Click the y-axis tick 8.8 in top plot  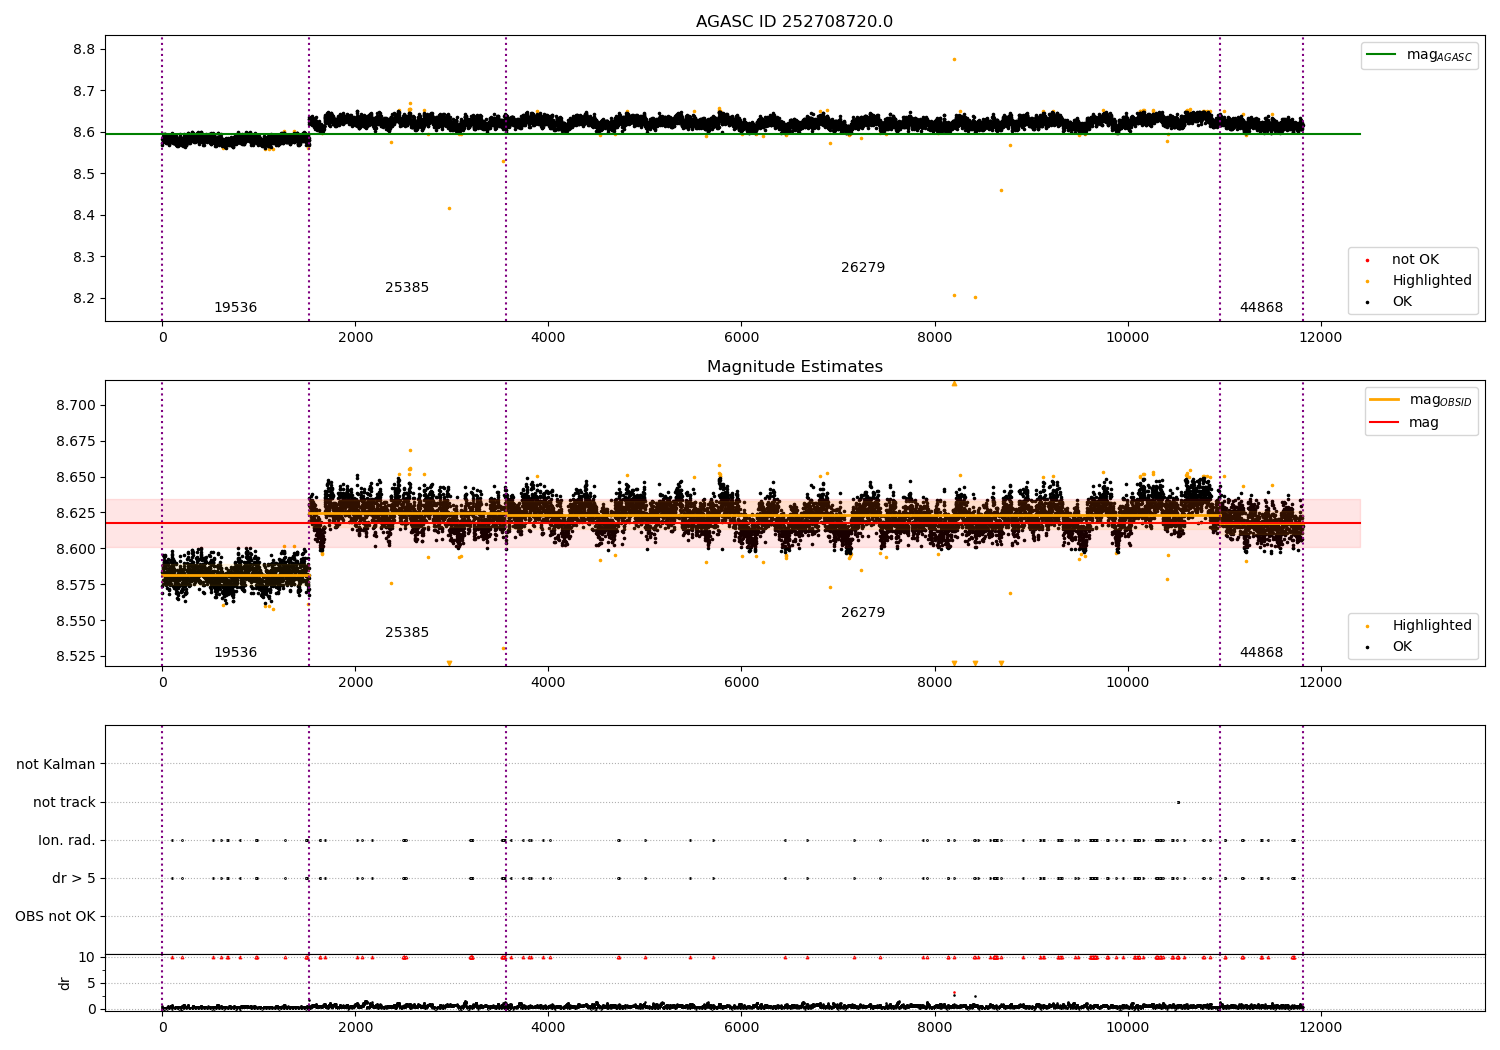click(x=84, y=50)
